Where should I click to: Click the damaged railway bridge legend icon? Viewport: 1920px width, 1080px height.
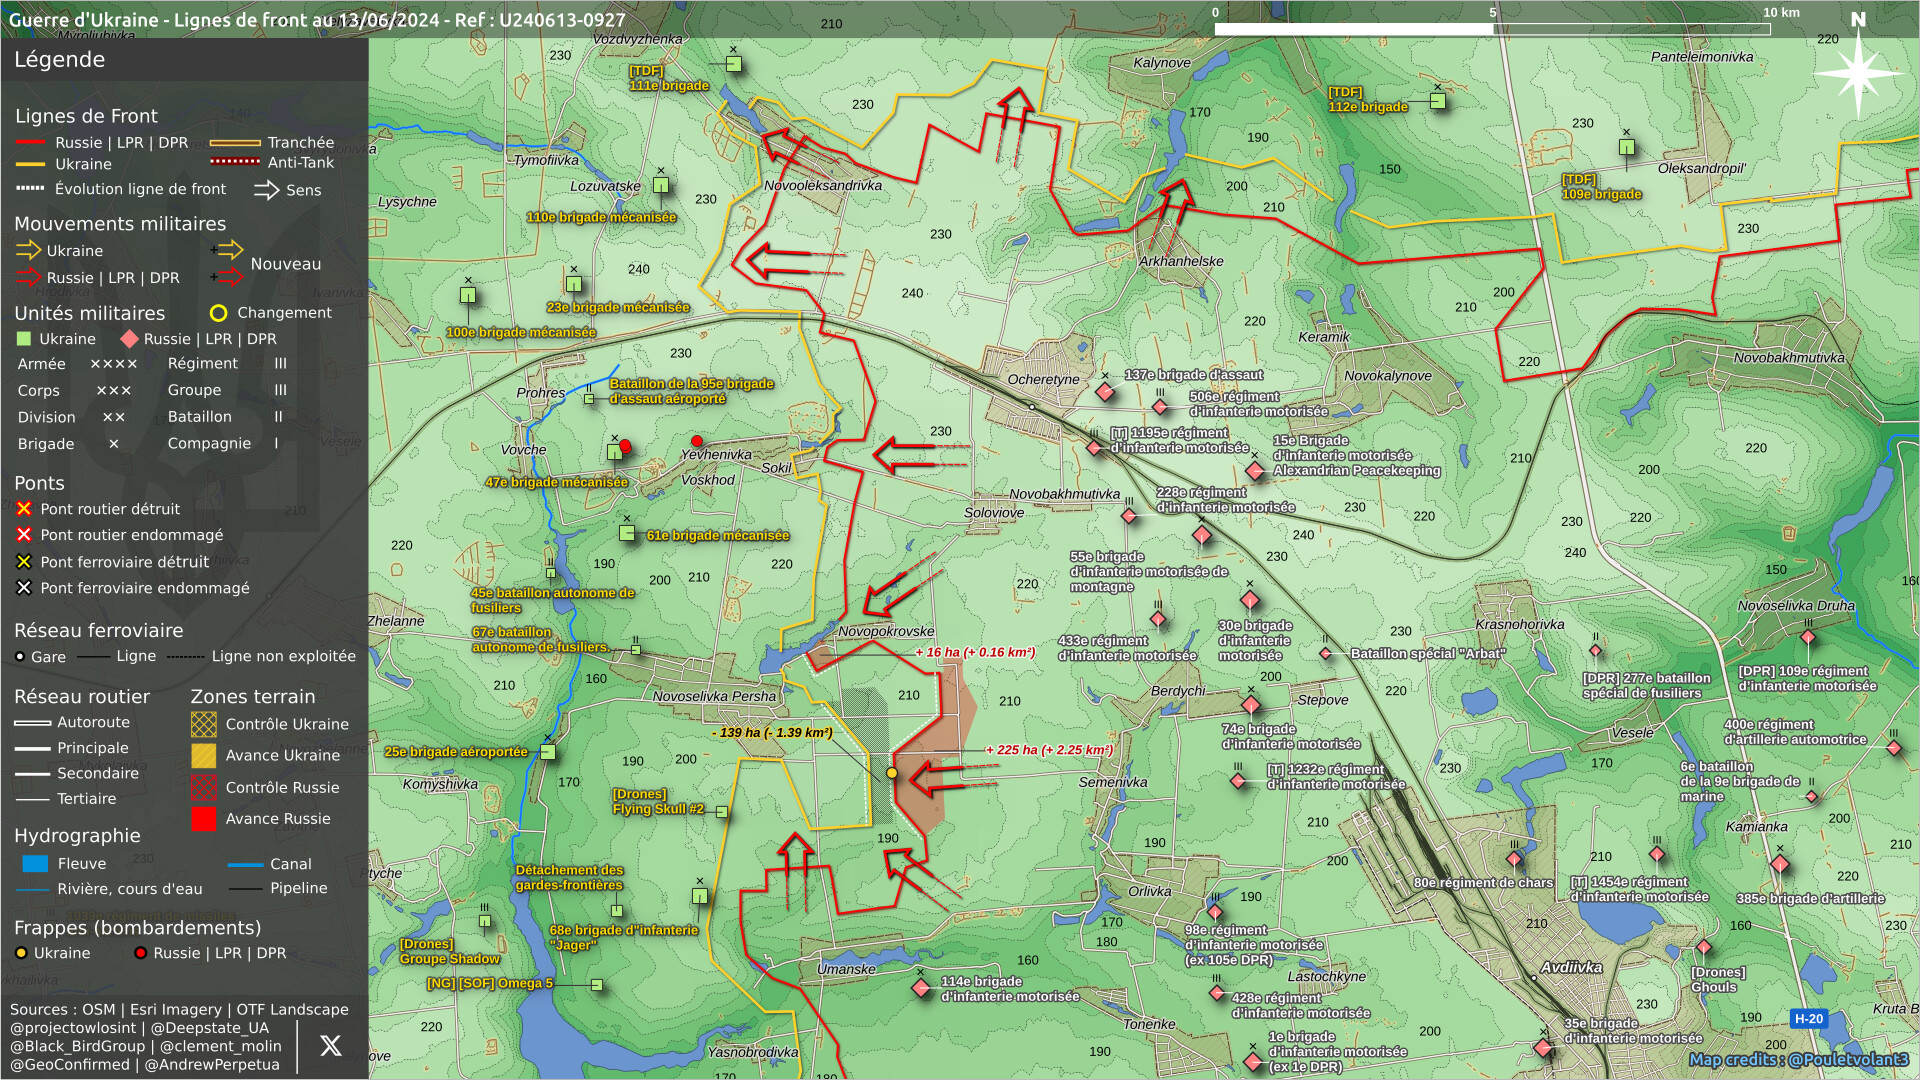point(24,588)
